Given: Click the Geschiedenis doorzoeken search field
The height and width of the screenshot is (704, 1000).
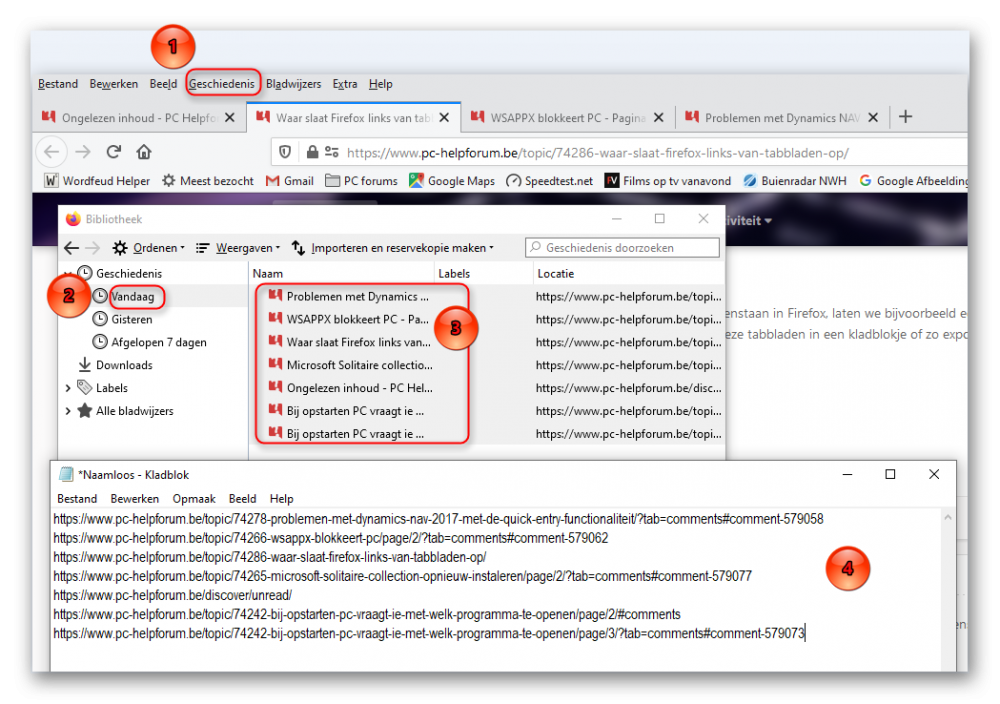Looking at the screenshot, I should (622, 247).
